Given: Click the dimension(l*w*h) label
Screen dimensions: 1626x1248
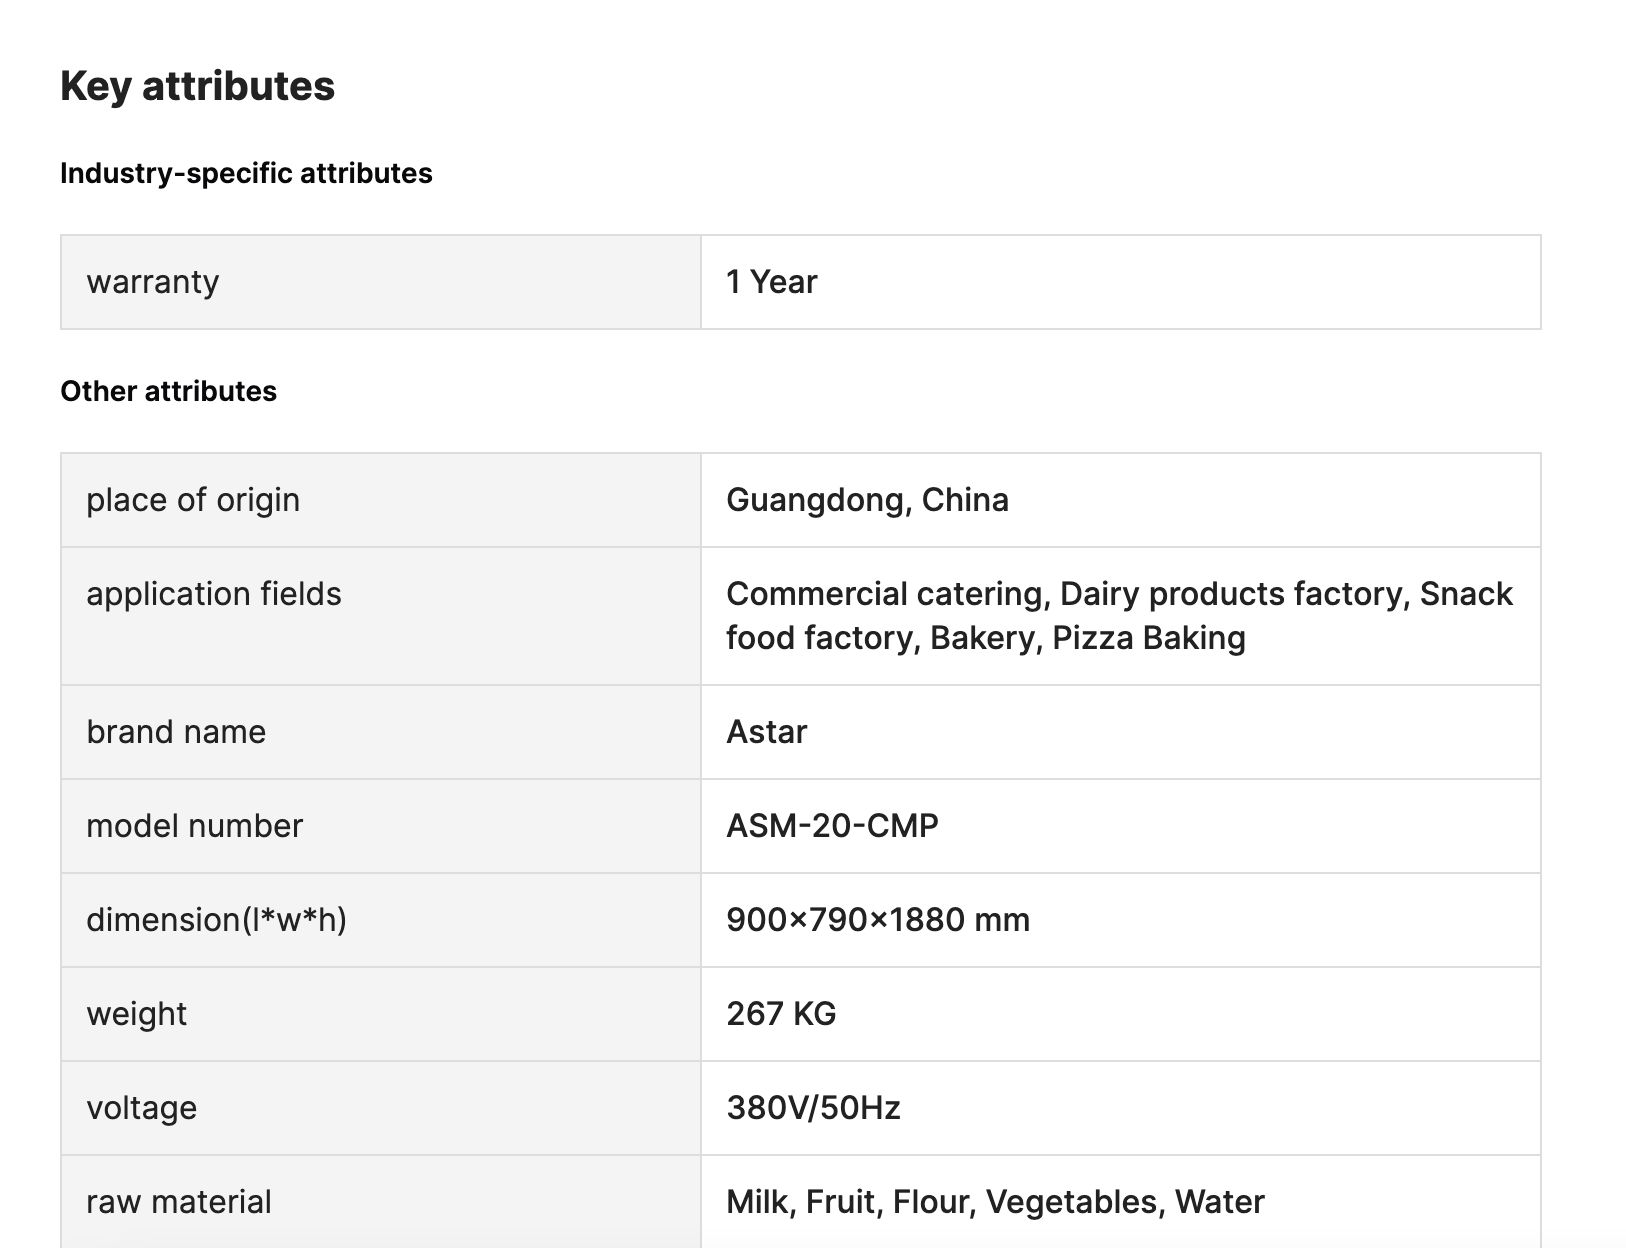Looking at the screenshot, I should point(216,920).
